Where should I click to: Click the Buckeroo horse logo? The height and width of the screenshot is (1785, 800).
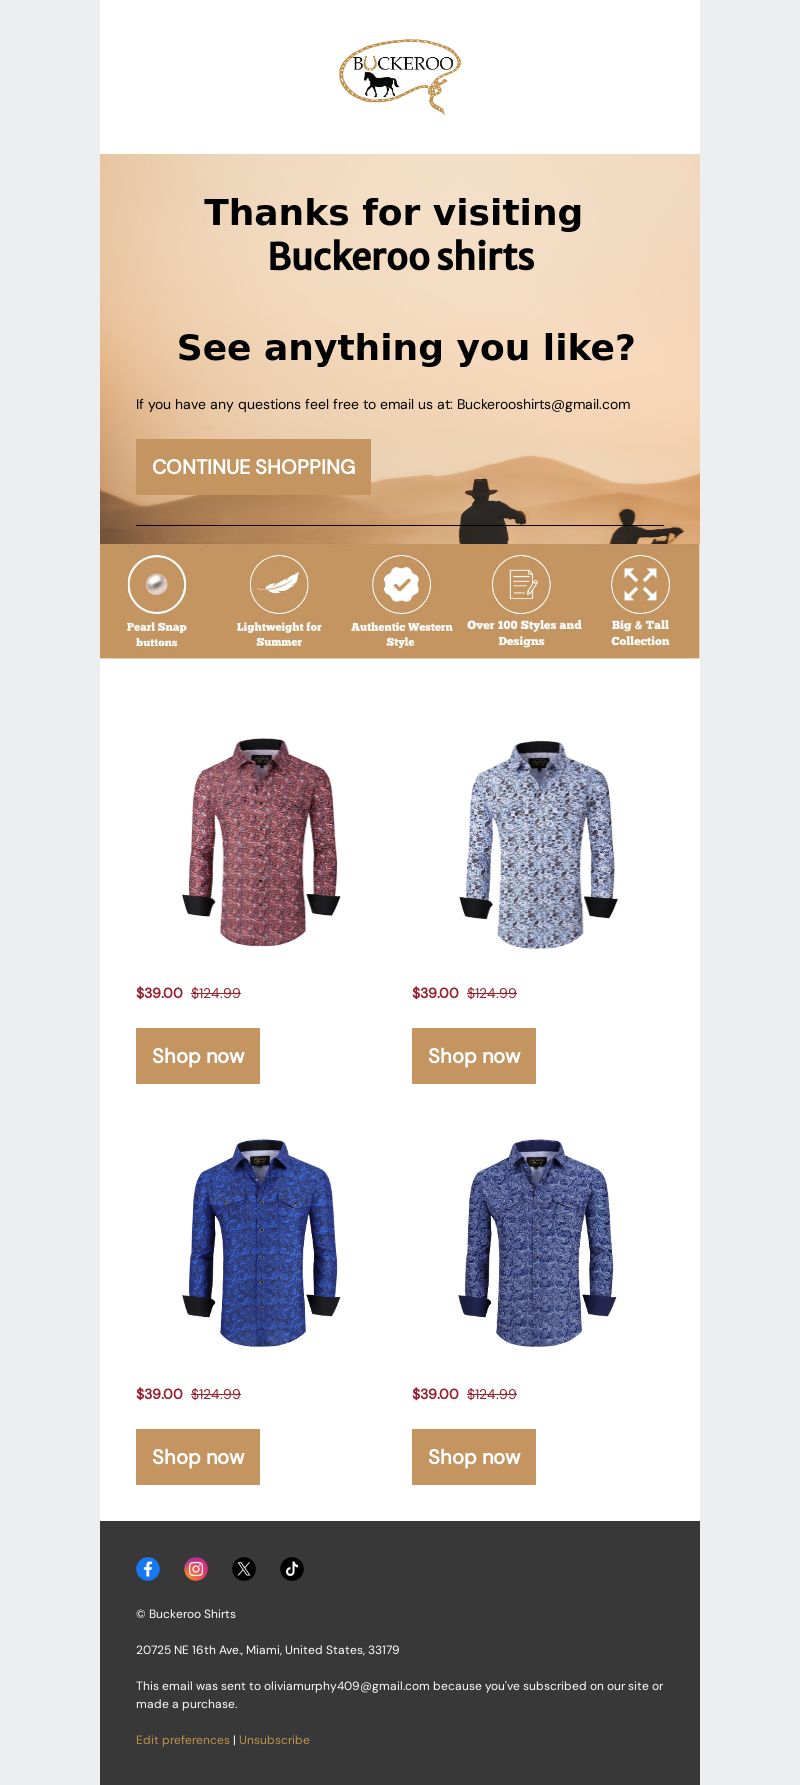tap(400, 76)
